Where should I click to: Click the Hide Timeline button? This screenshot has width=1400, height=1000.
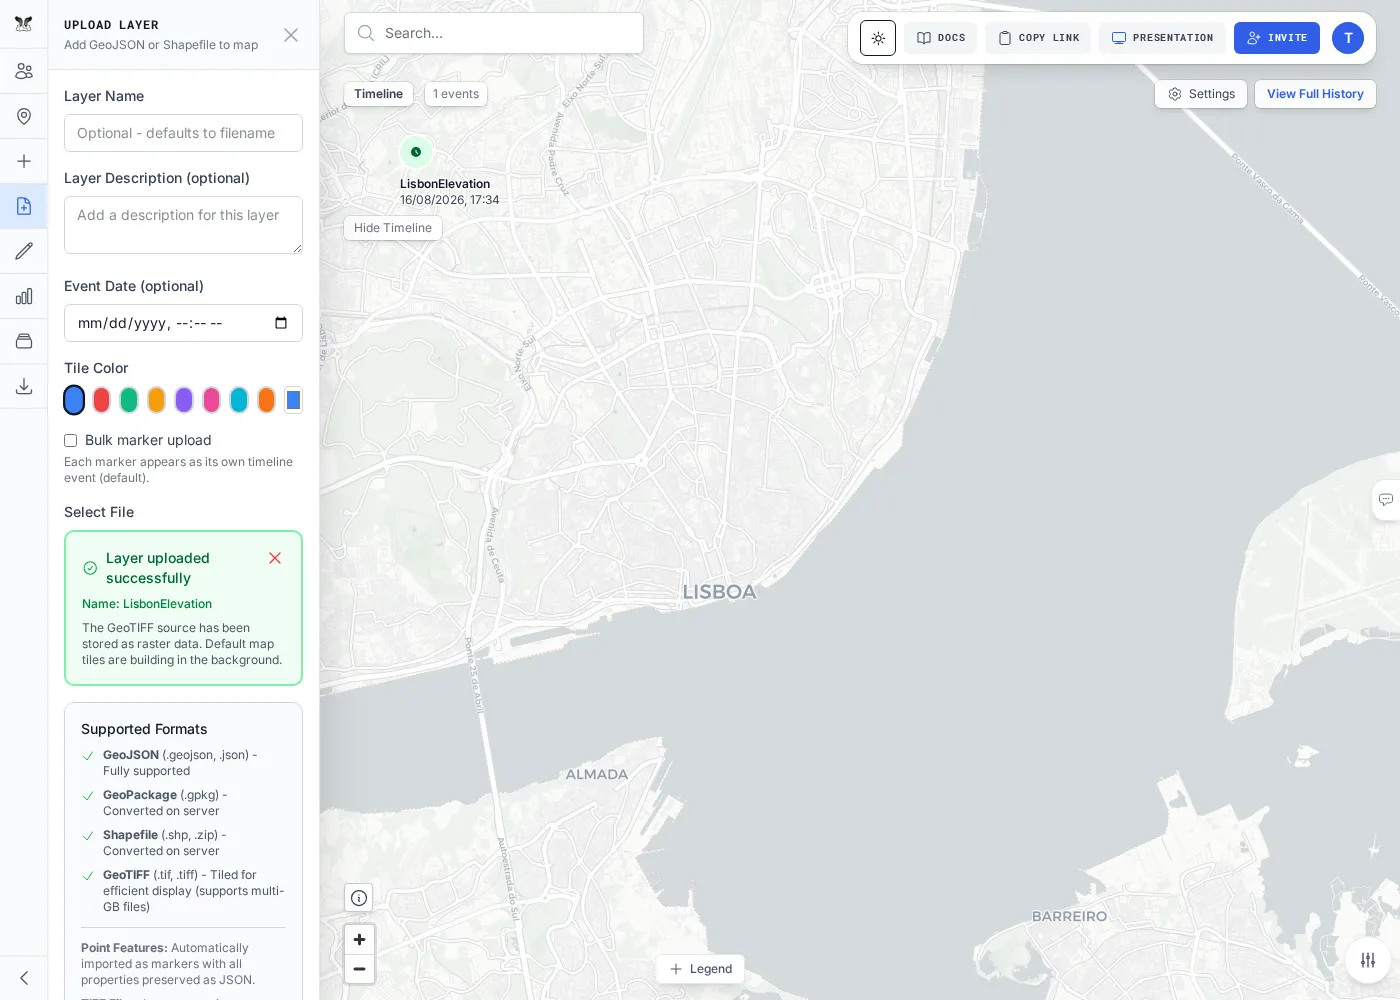(x=393, y=228)
